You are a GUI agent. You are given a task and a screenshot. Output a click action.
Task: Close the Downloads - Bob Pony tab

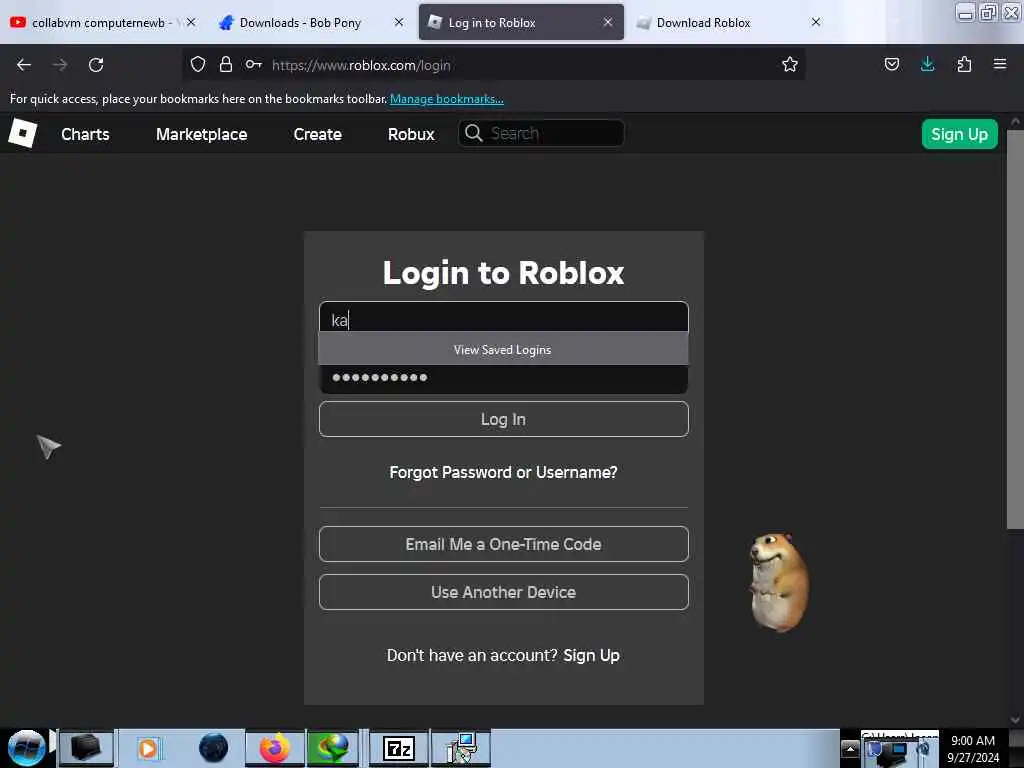click(399, 22)
